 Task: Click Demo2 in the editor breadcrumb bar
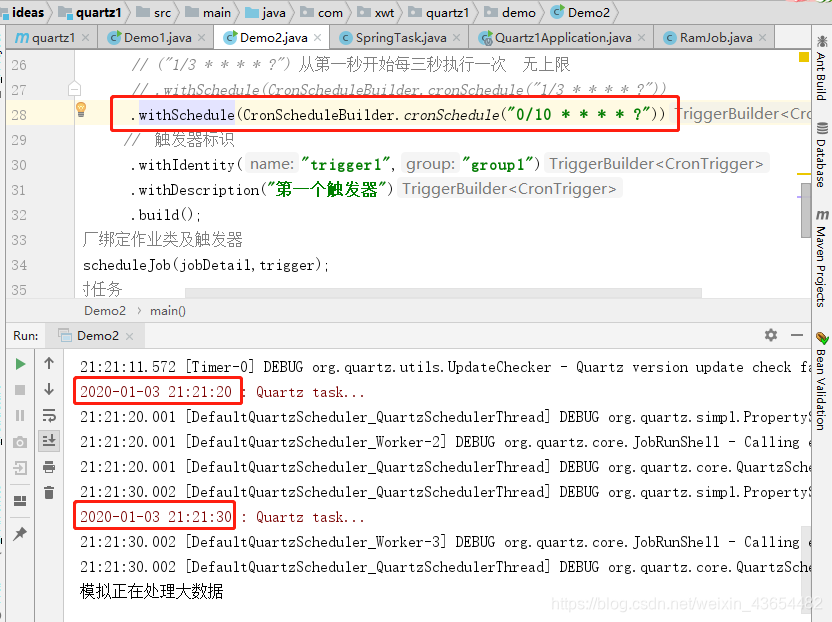coord(105,310)
